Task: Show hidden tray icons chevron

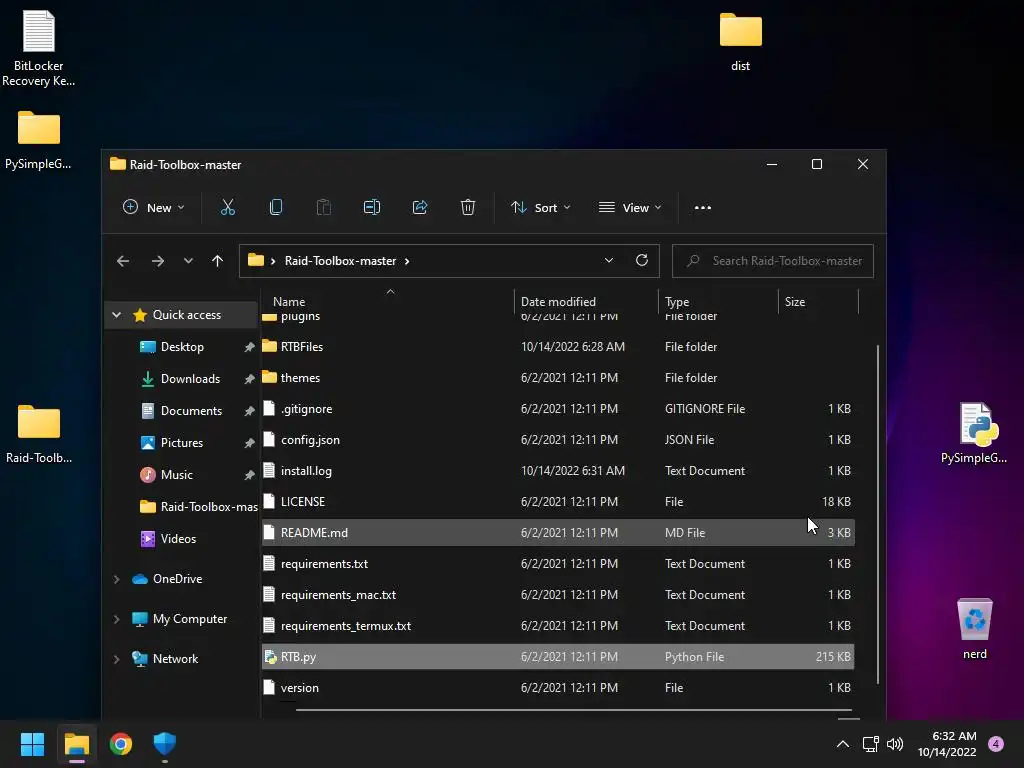Action: point(843,744)
